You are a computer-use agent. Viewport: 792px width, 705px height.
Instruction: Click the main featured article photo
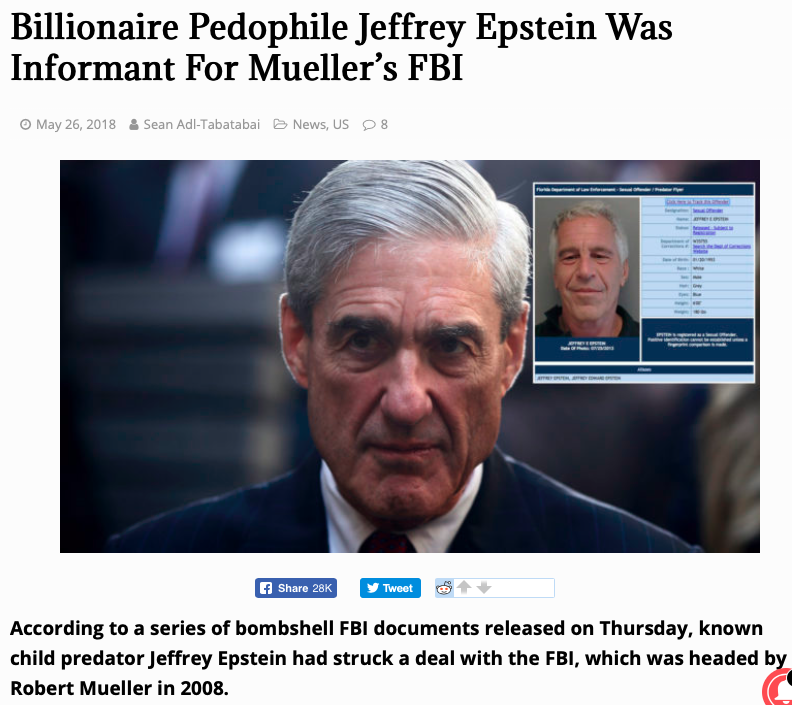click(410, 357)
